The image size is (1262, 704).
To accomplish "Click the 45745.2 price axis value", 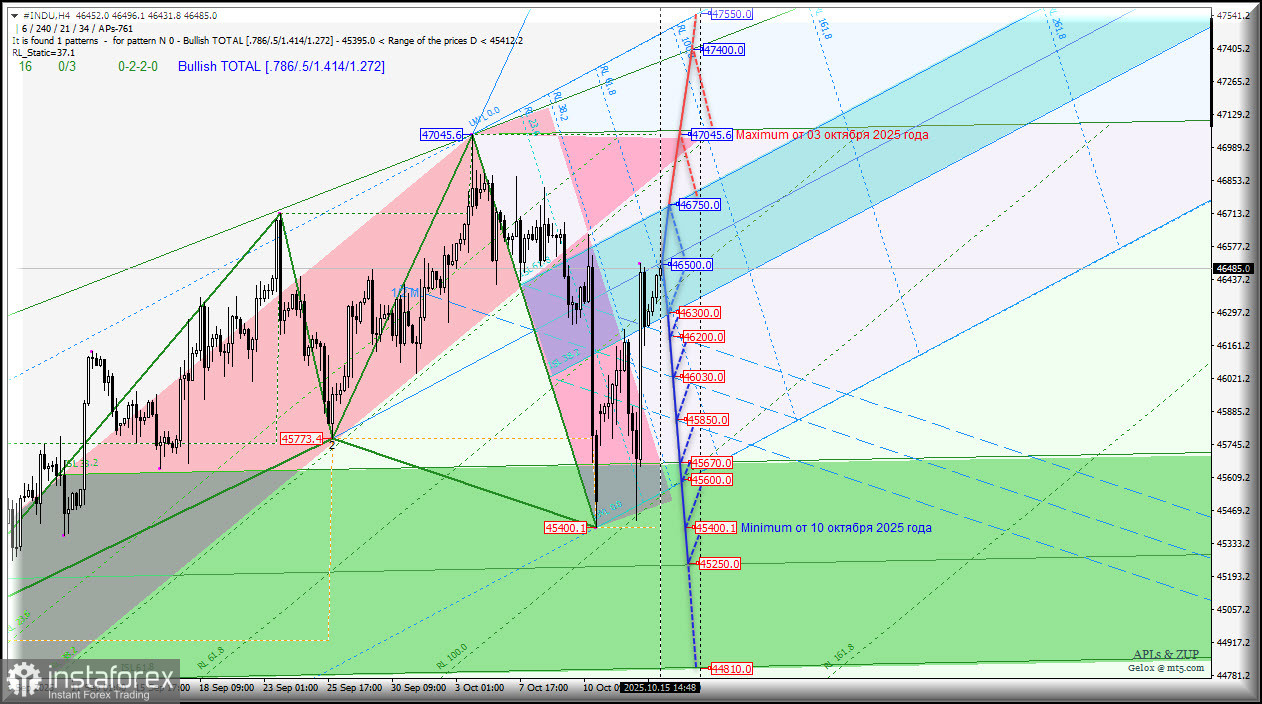I will [1232, 444].
